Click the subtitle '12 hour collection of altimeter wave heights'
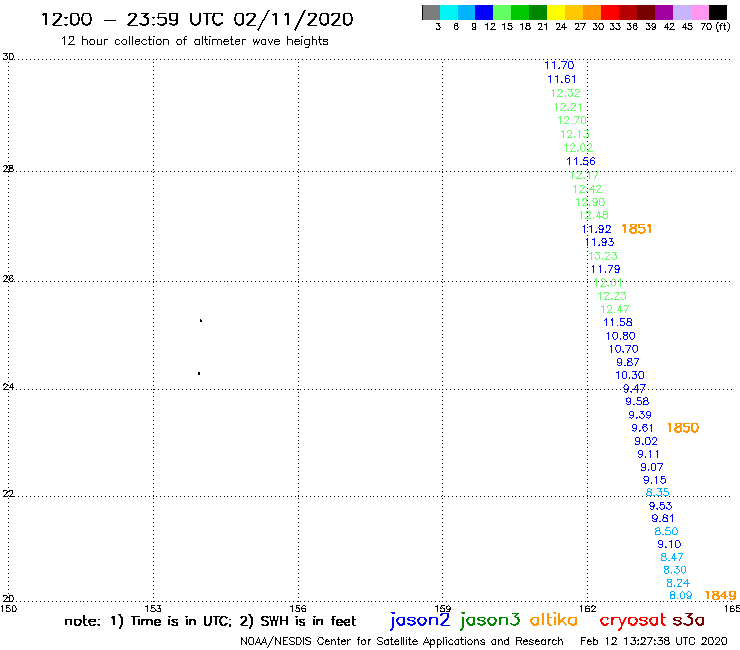This screenshot has width=740, height=650. click(x=194, y=41)
